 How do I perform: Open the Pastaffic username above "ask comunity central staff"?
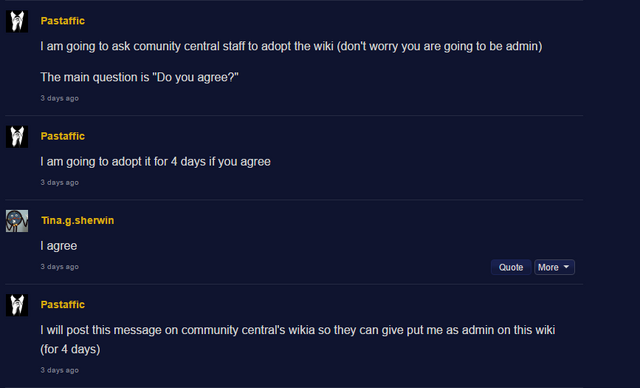click(x=62, y=21)
